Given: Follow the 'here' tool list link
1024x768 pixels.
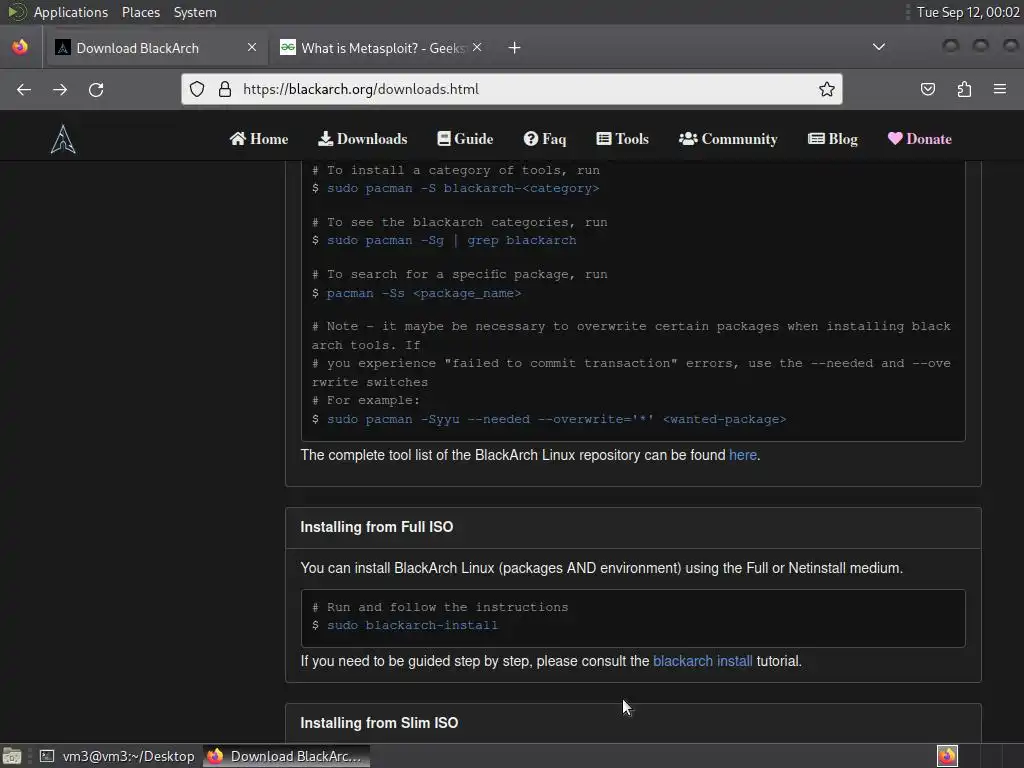Looking at the screenshot, I should (x=743, y=455).
